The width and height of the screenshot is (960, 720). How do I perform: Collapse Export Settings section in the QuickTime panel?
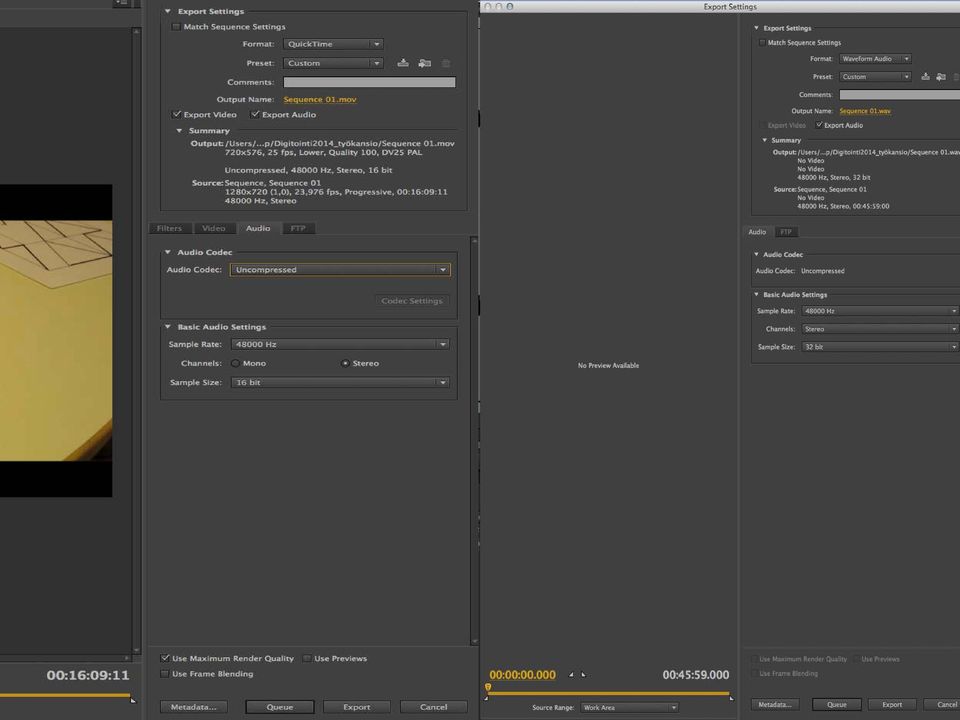[168, 11]
